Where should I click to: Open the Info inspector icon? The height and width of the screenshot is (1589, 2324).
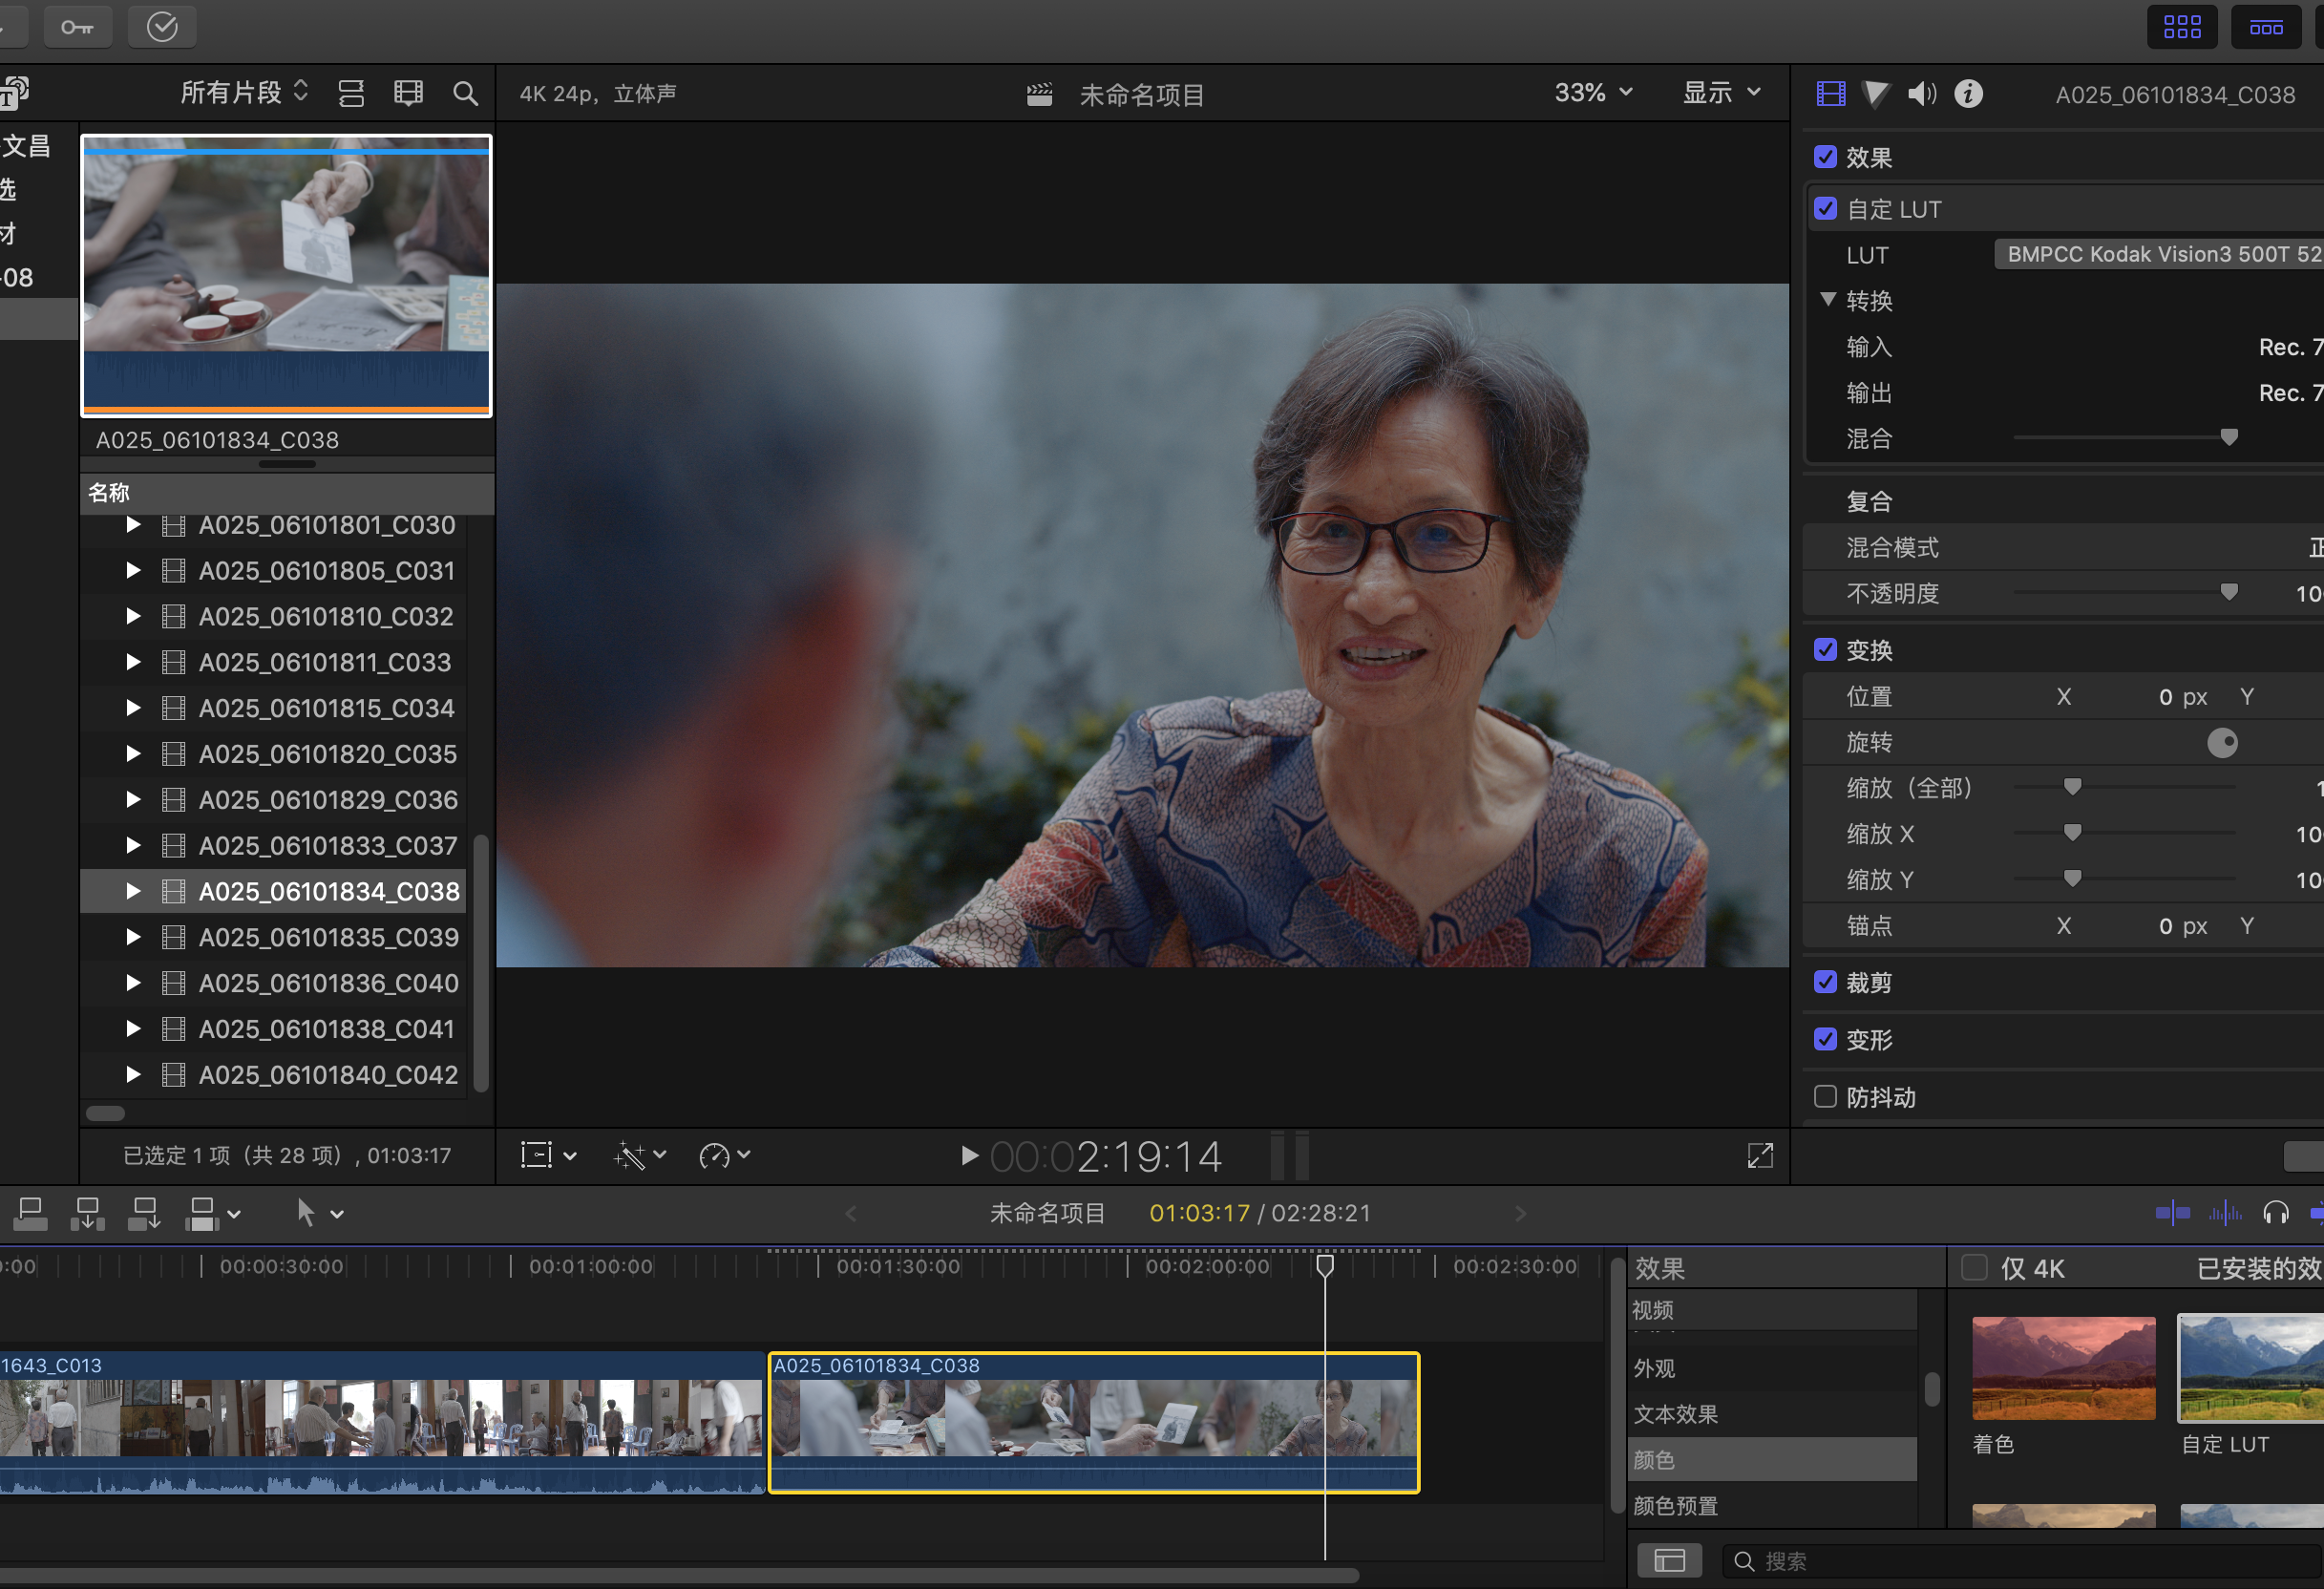coord(1969,94)
